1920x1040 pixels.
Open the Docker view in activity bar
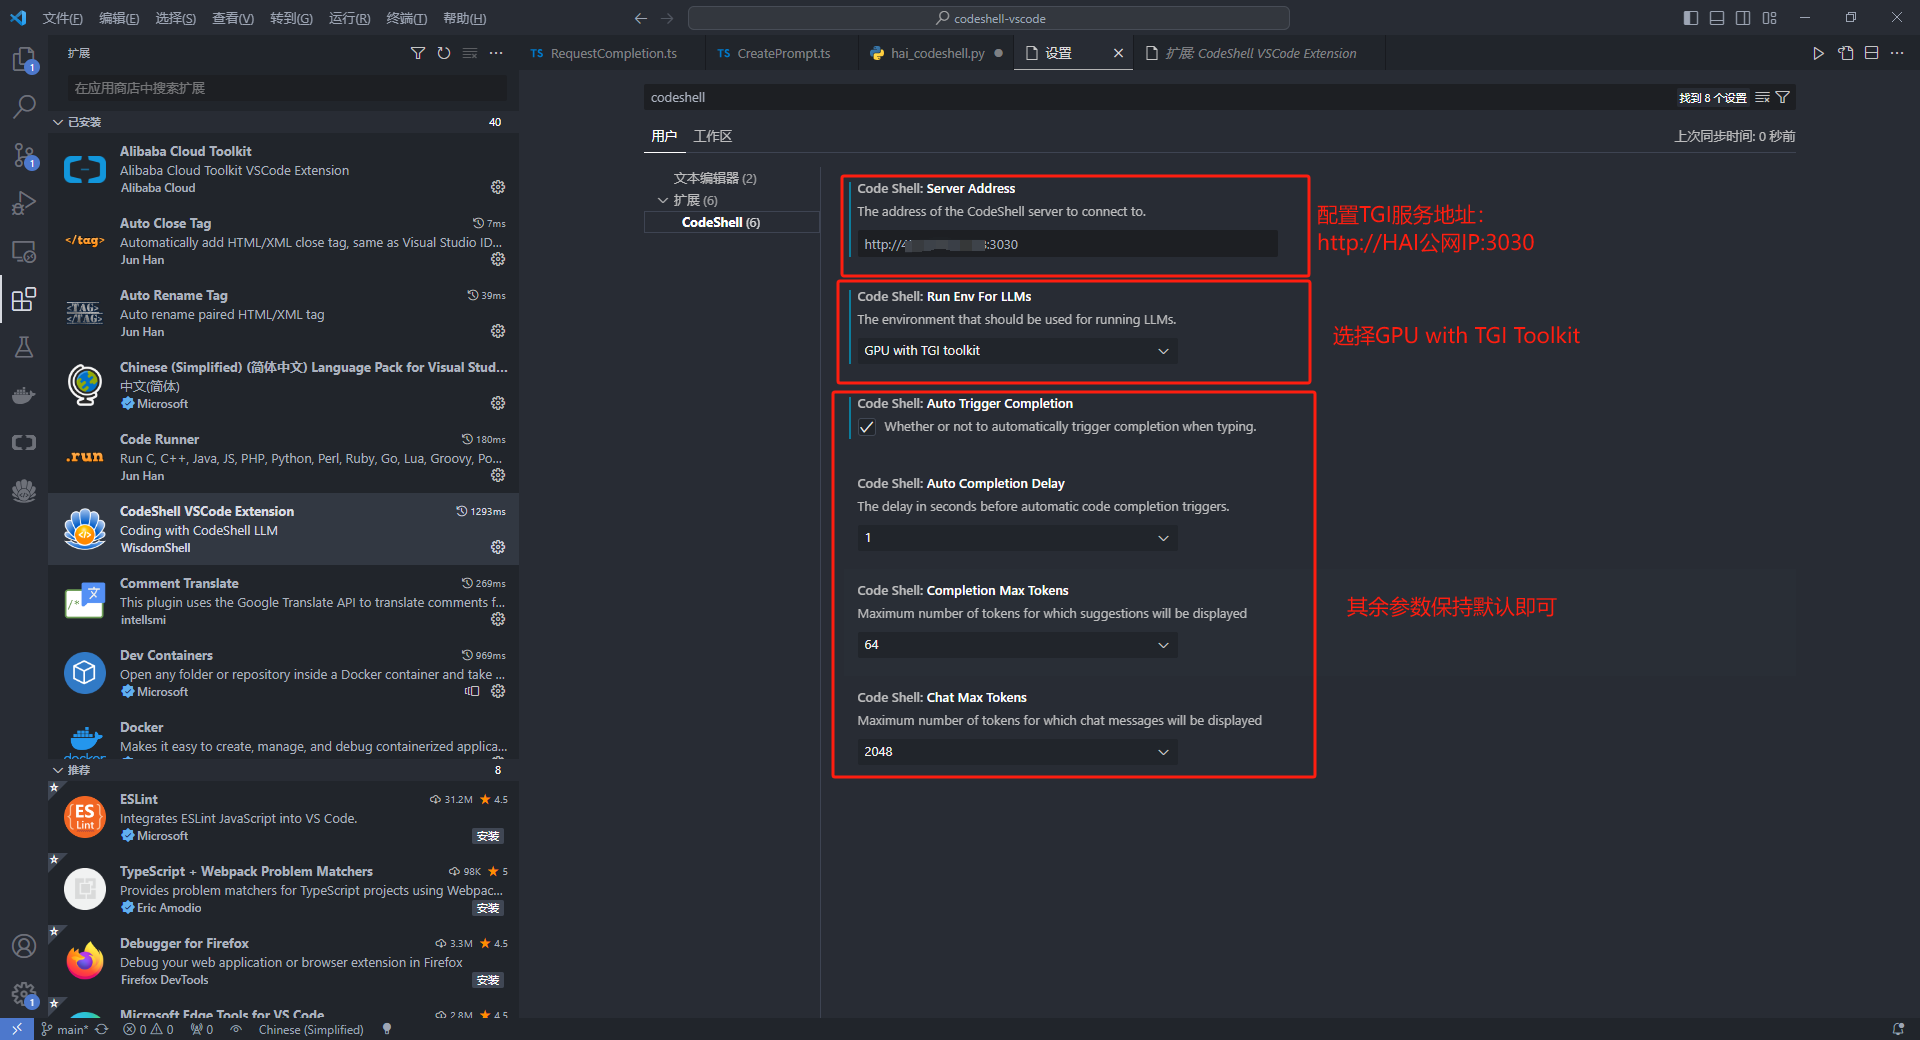tap(24, 395)
